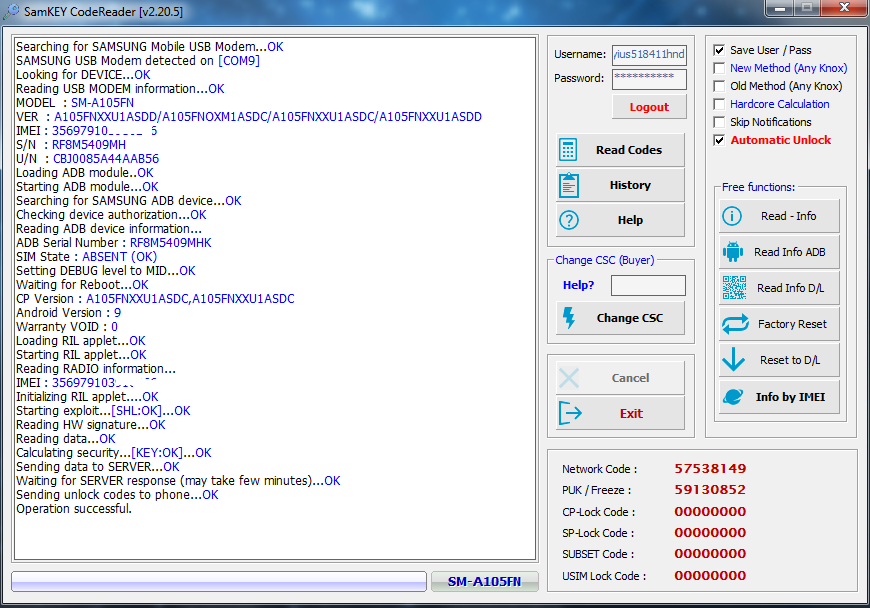
Task: Click the CP Version log line
Action: (155, 299)
